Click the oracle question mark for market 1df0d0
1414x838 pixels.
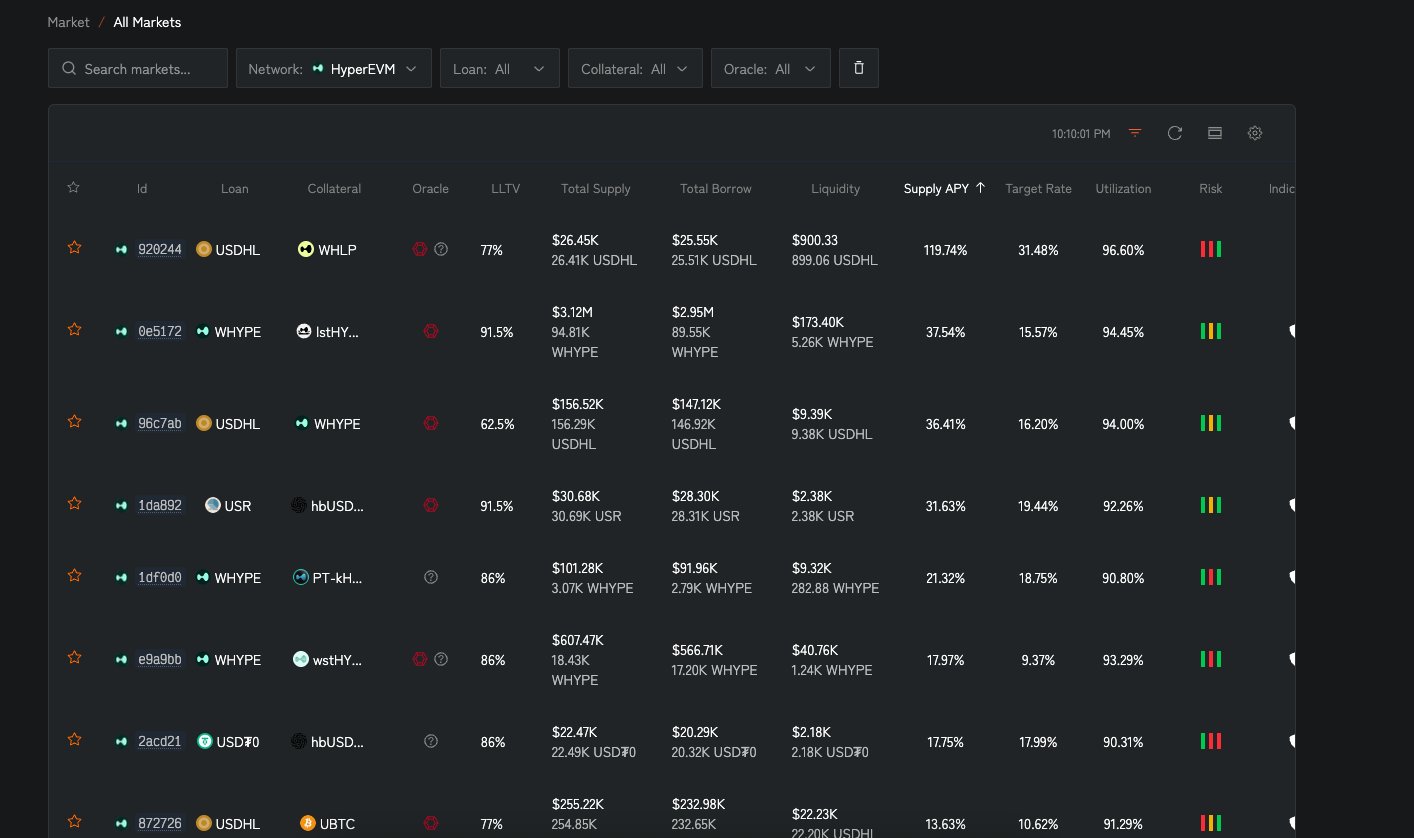tap(431, 577)
